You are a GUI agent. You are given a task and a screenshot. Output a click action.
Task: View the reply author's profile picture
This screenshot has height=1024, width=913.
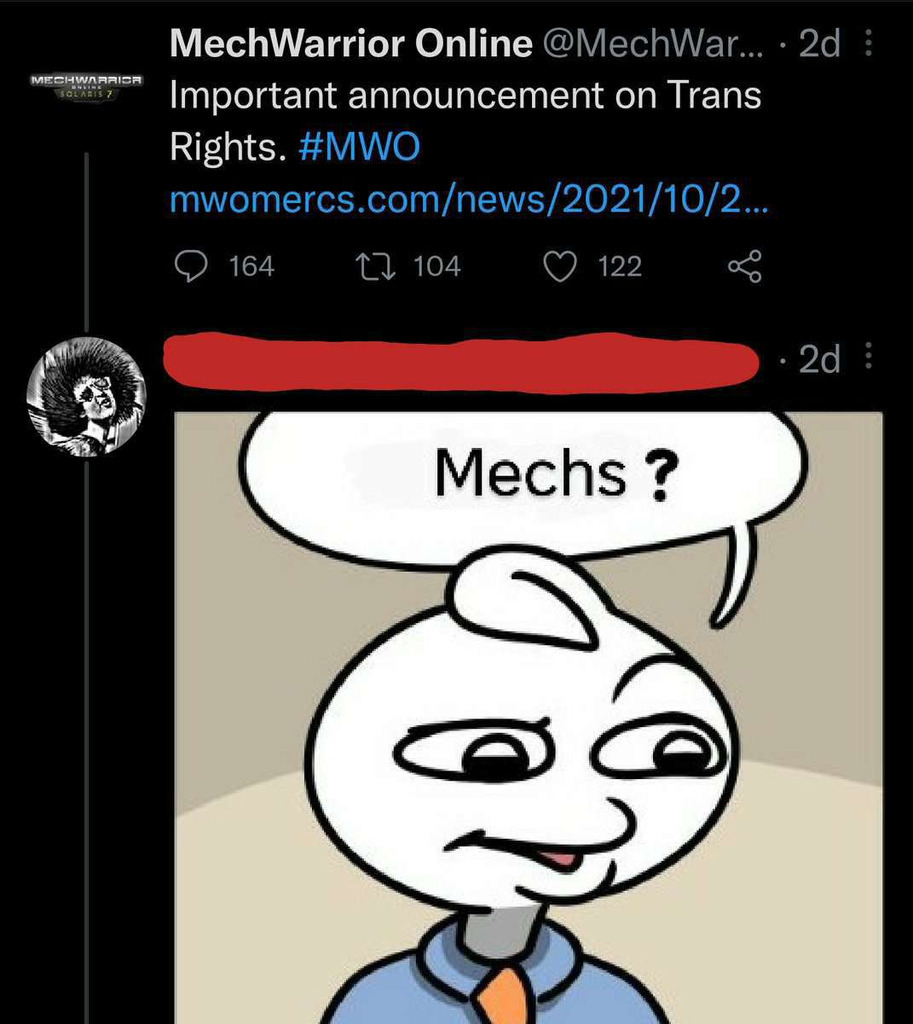click(x=86, y=396)
